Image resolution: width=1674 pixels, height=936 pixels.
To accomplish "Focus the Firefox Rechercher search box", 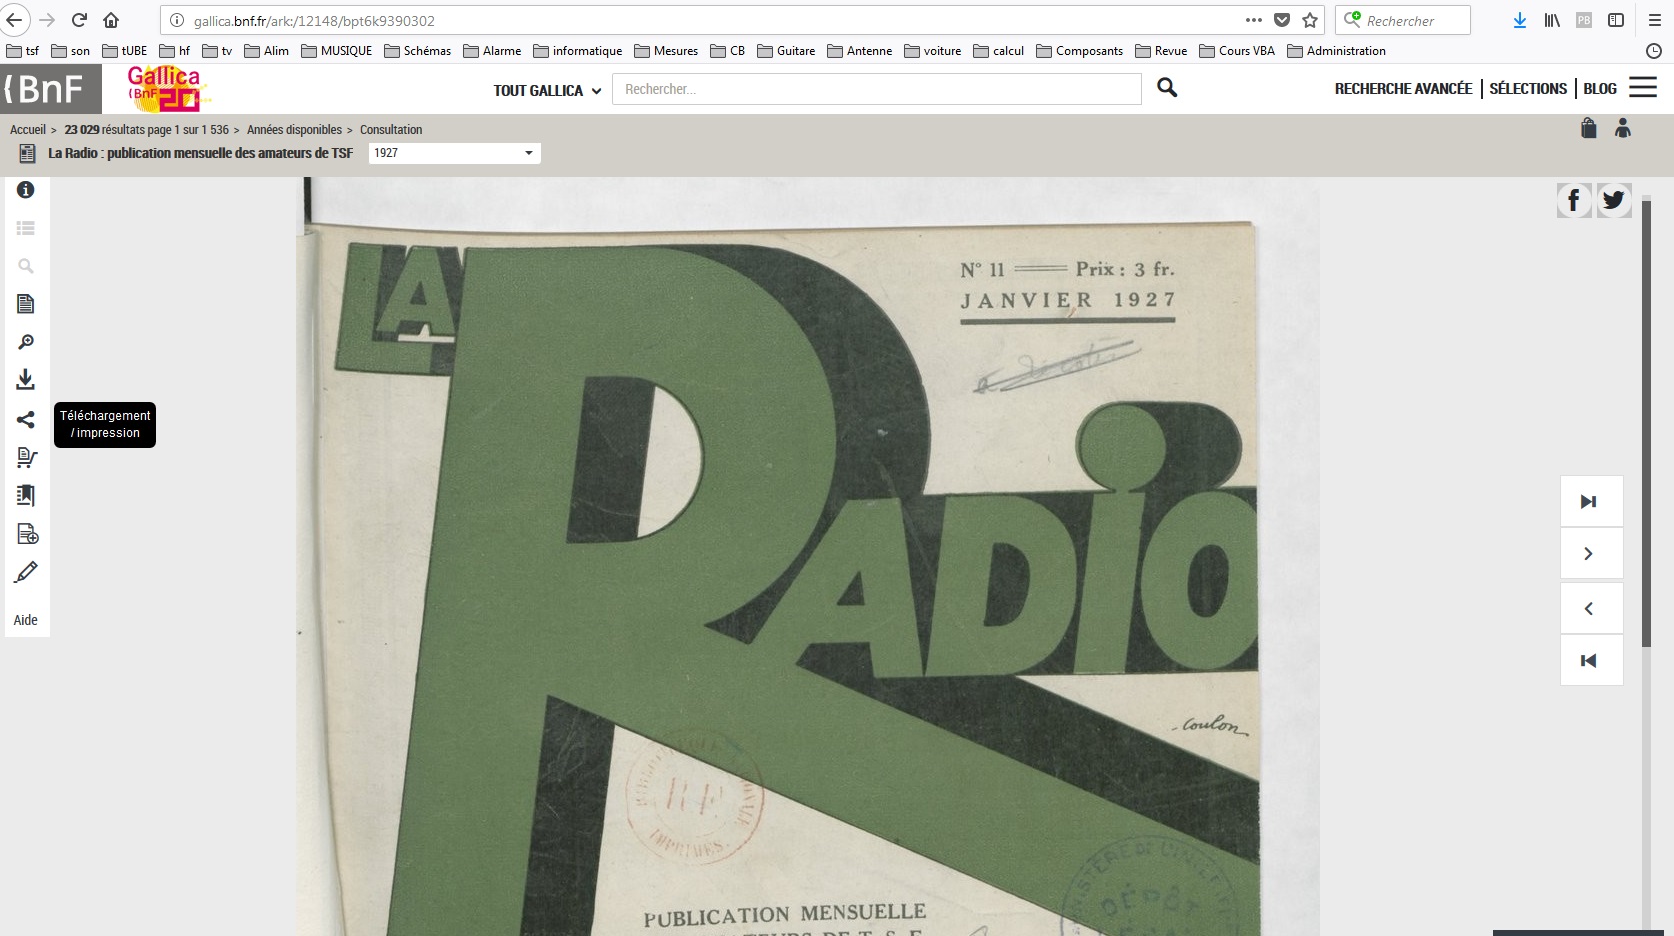I will coord(1403,20).
